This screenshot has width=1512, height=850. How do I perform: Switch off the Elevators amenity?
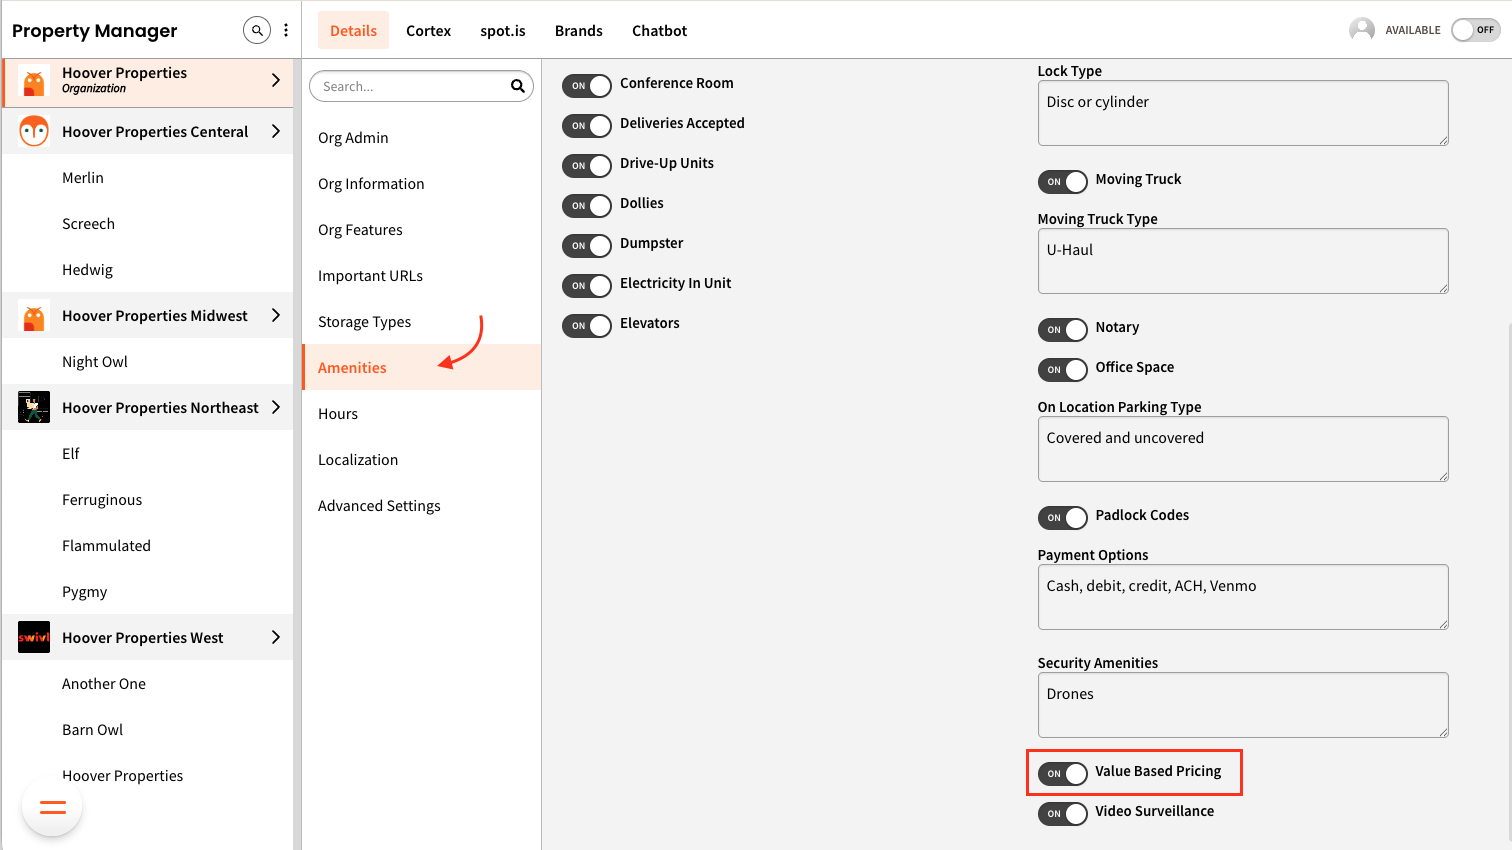(x=586, y=325)
